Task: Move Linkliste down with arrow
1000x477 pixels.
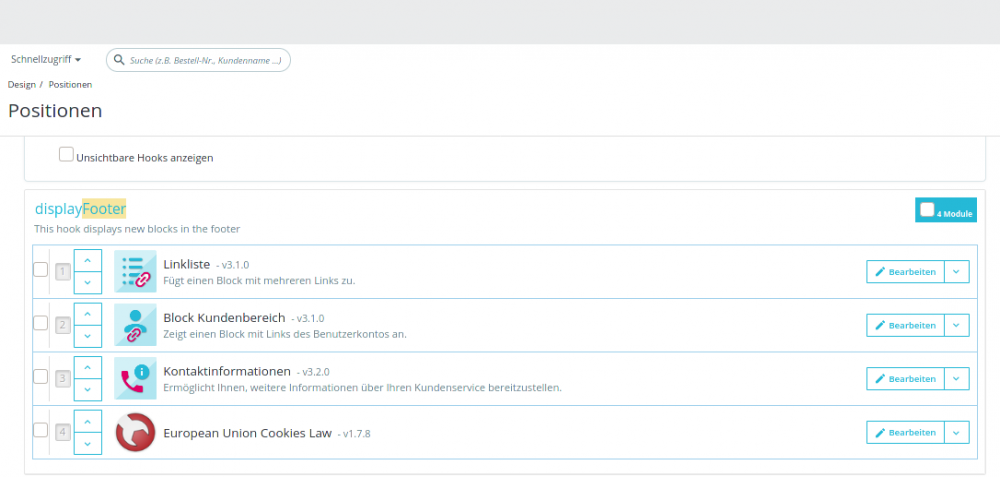Action: [88, 283]
